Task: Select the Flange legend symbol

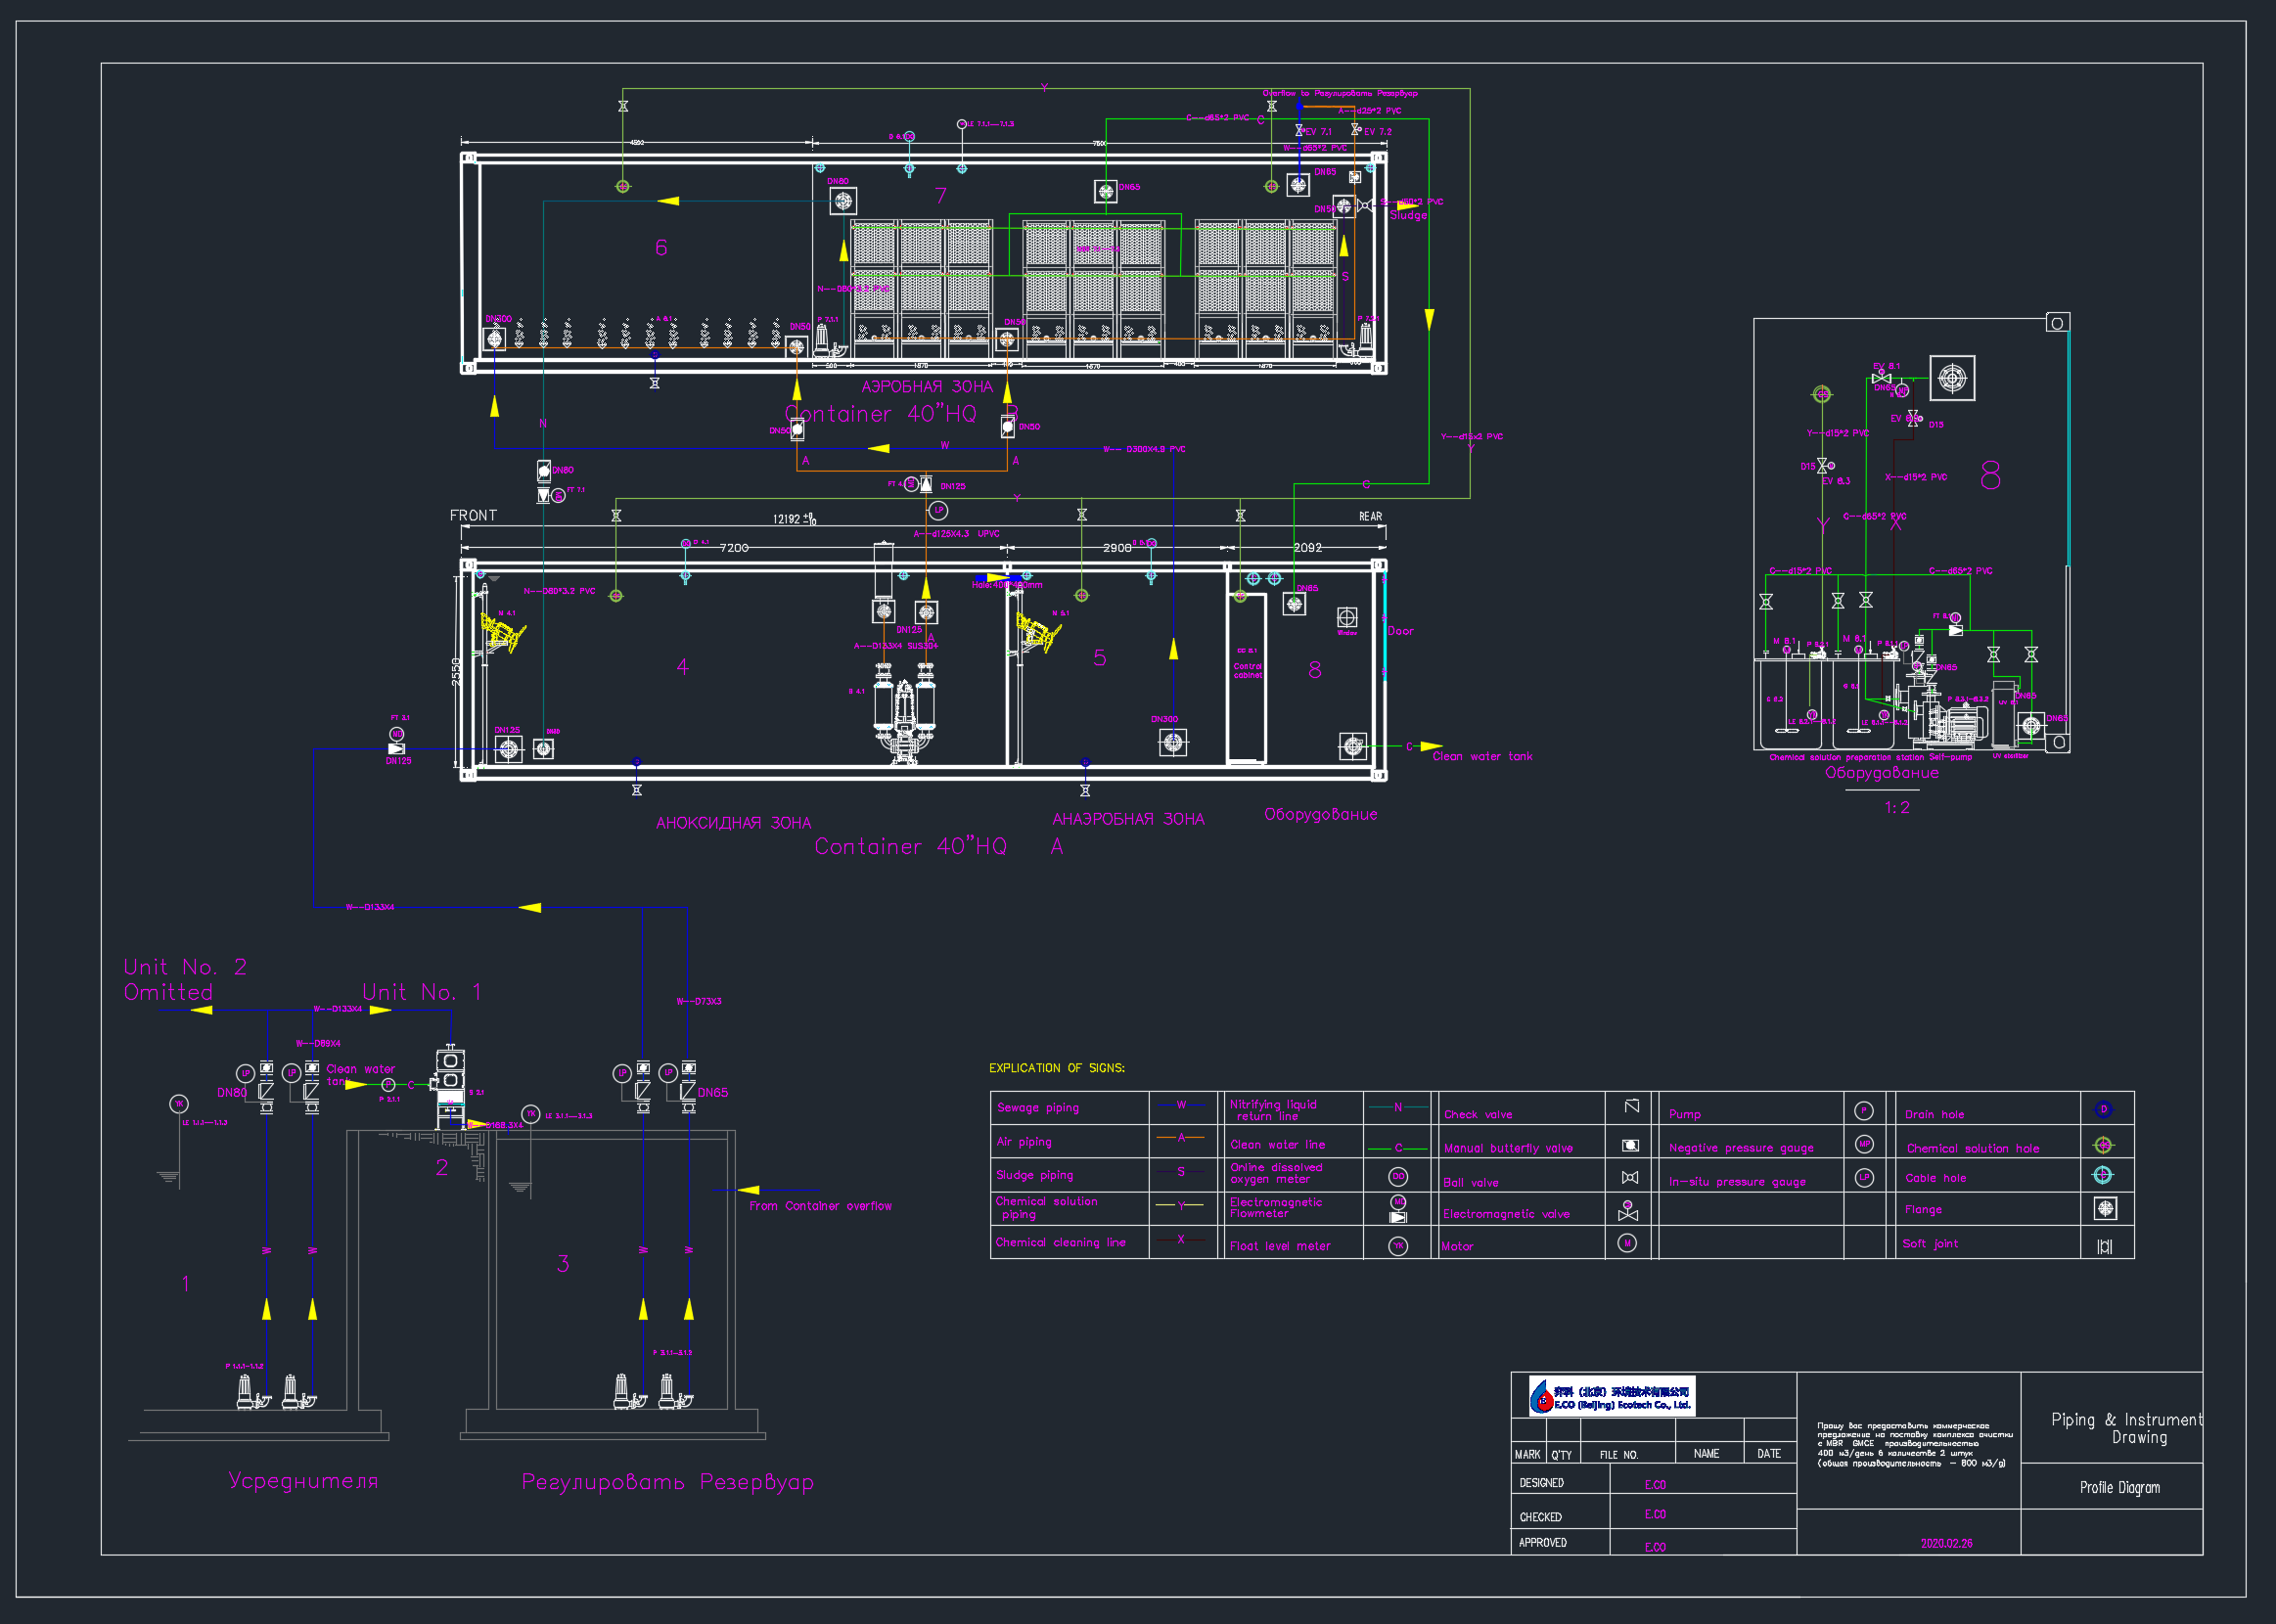Action: pos(2105,1209)
